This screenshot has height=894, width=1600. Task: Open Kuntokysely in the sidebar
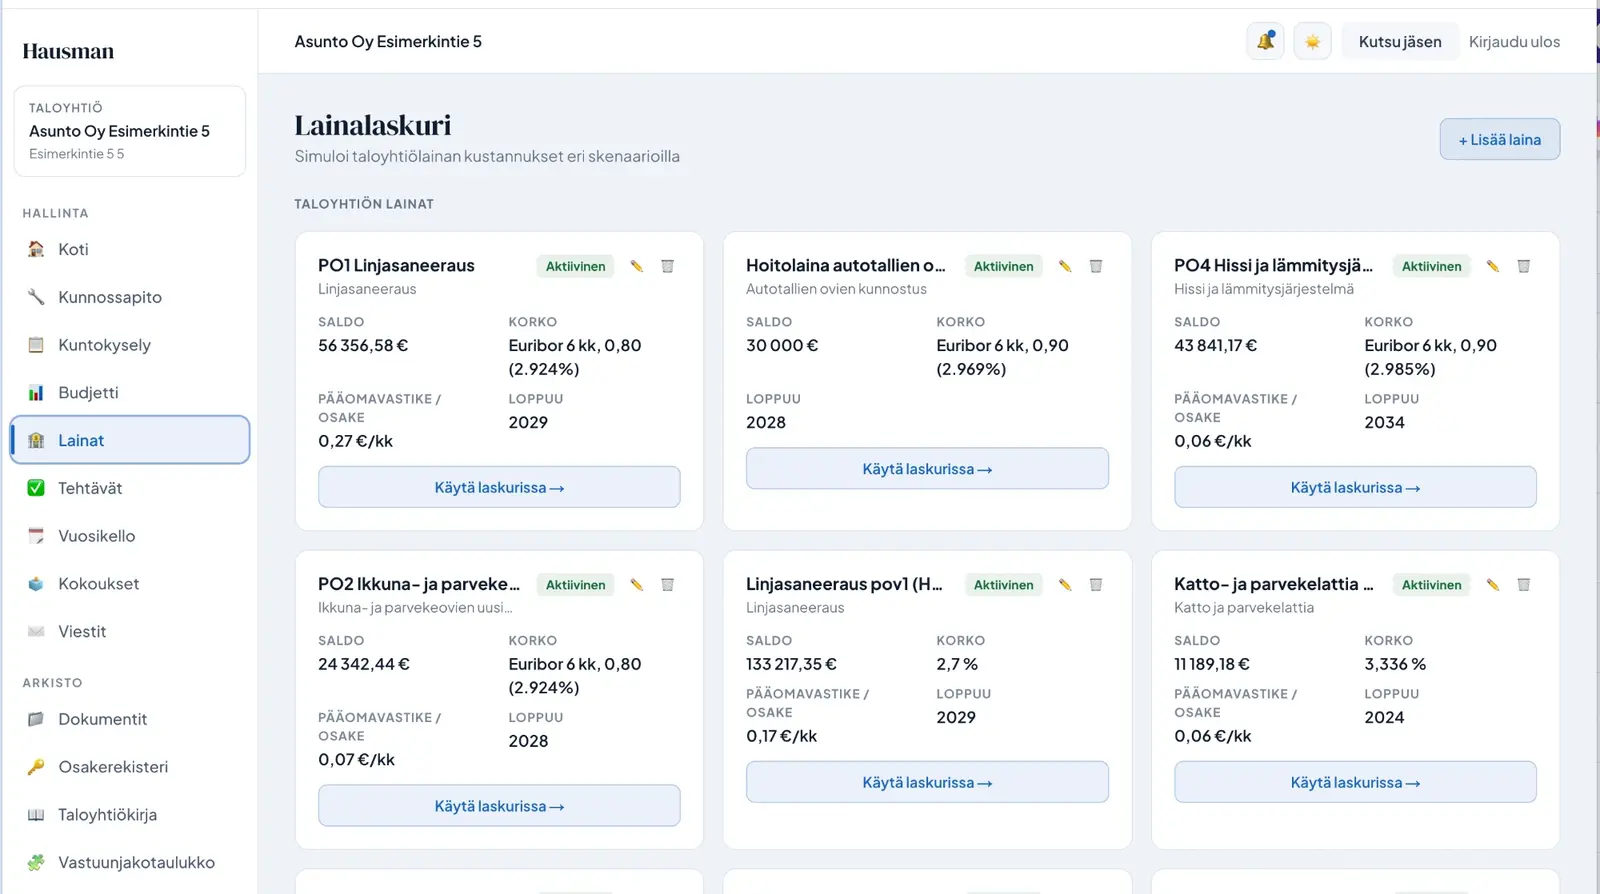pos(130,345)
